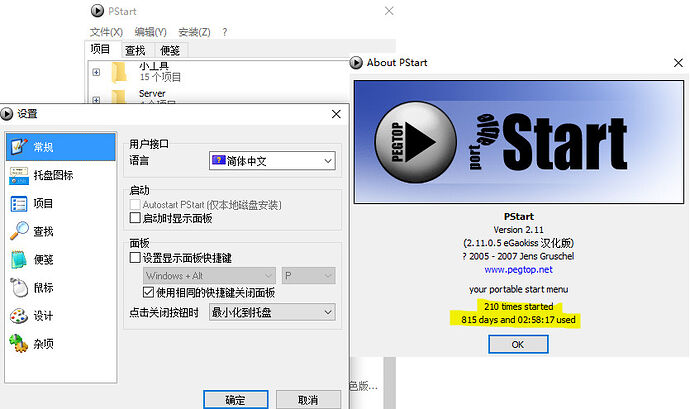Close the About PStart window

tap(678, 63)
